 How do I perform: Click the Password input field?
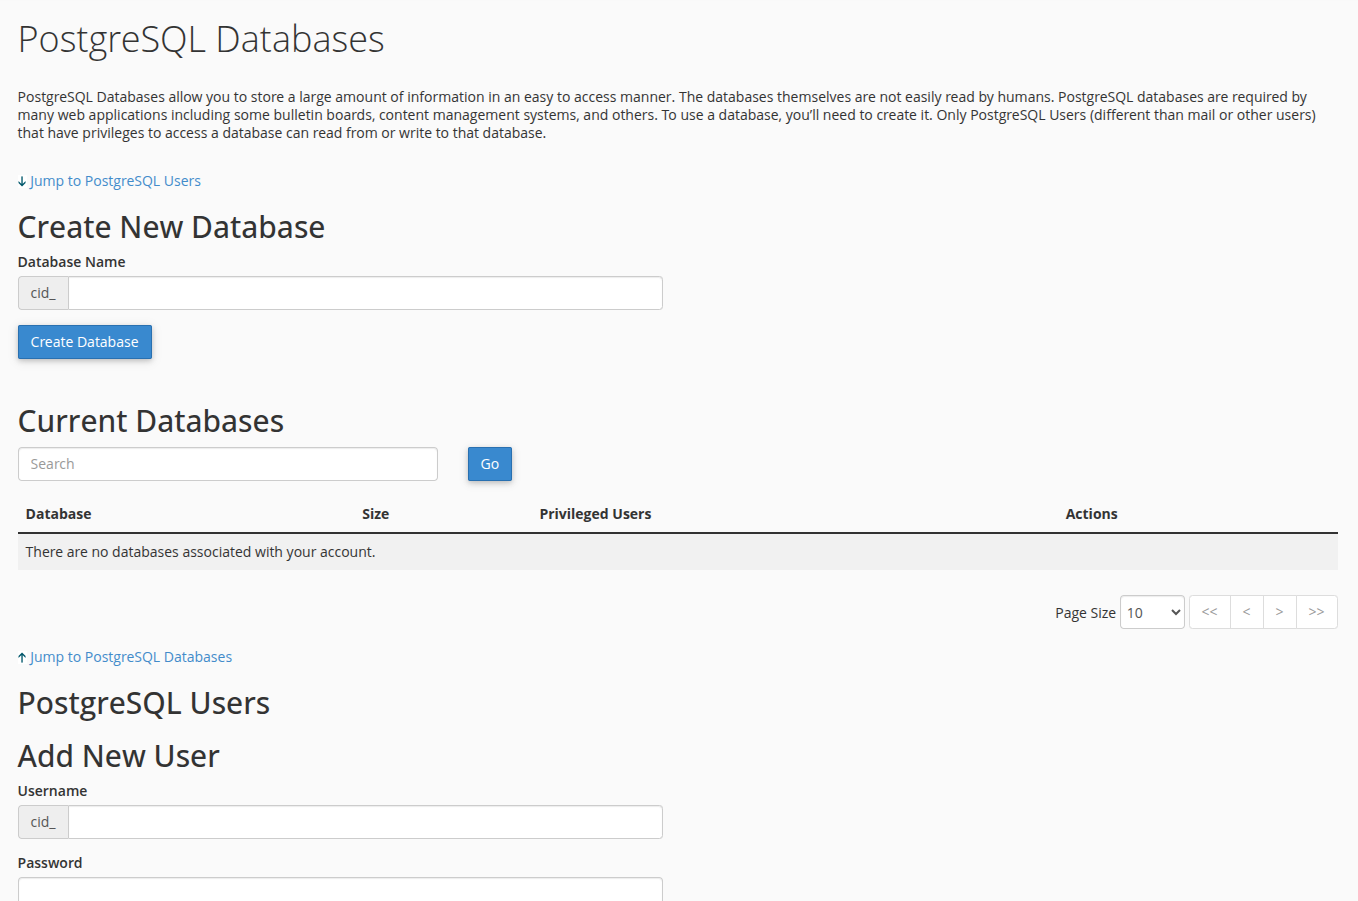pos(340,889)
